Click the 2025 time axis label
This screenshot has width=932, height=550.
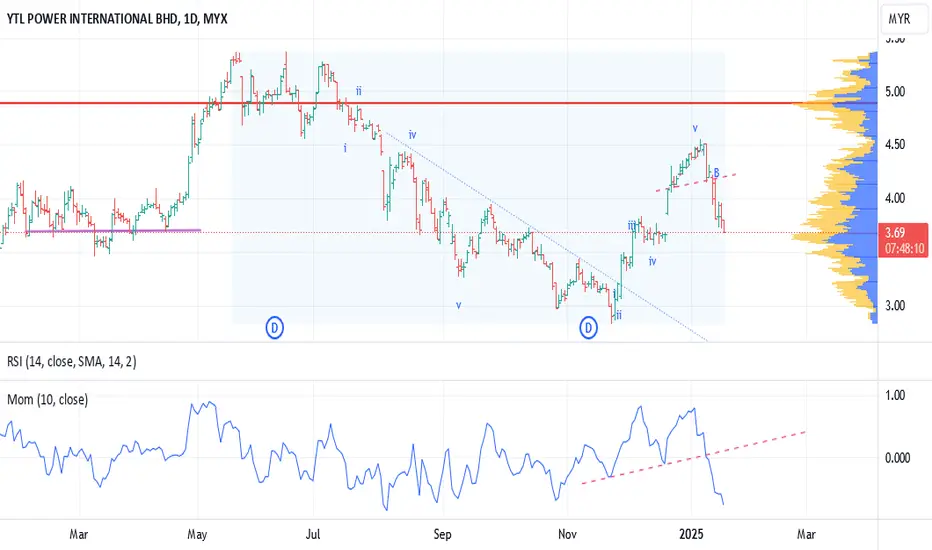(x=691, y=534)
